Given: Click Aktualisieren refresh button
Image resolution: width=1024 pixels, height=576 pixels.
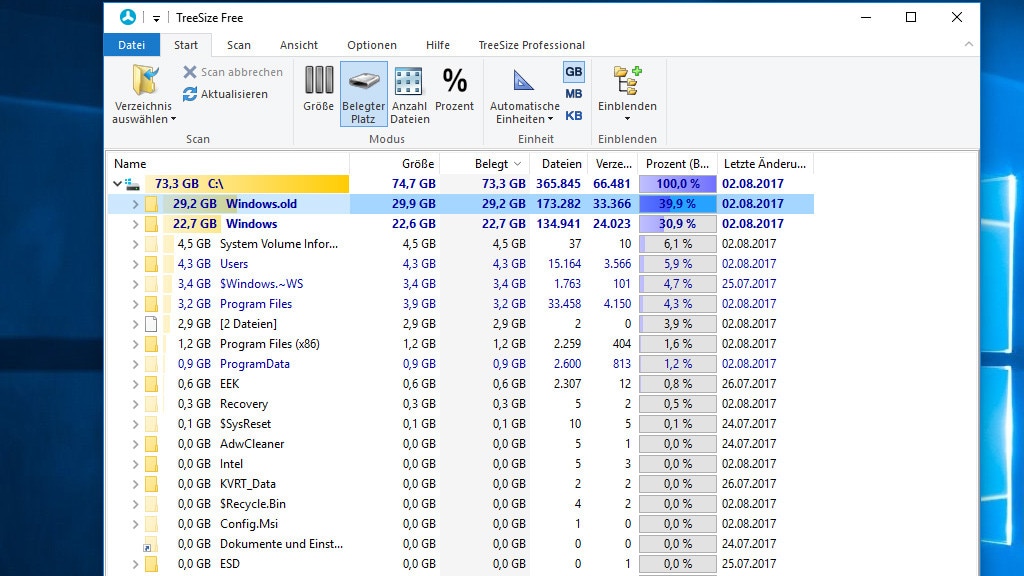Looking at the screenshot, I should click(x=225, y=94).
